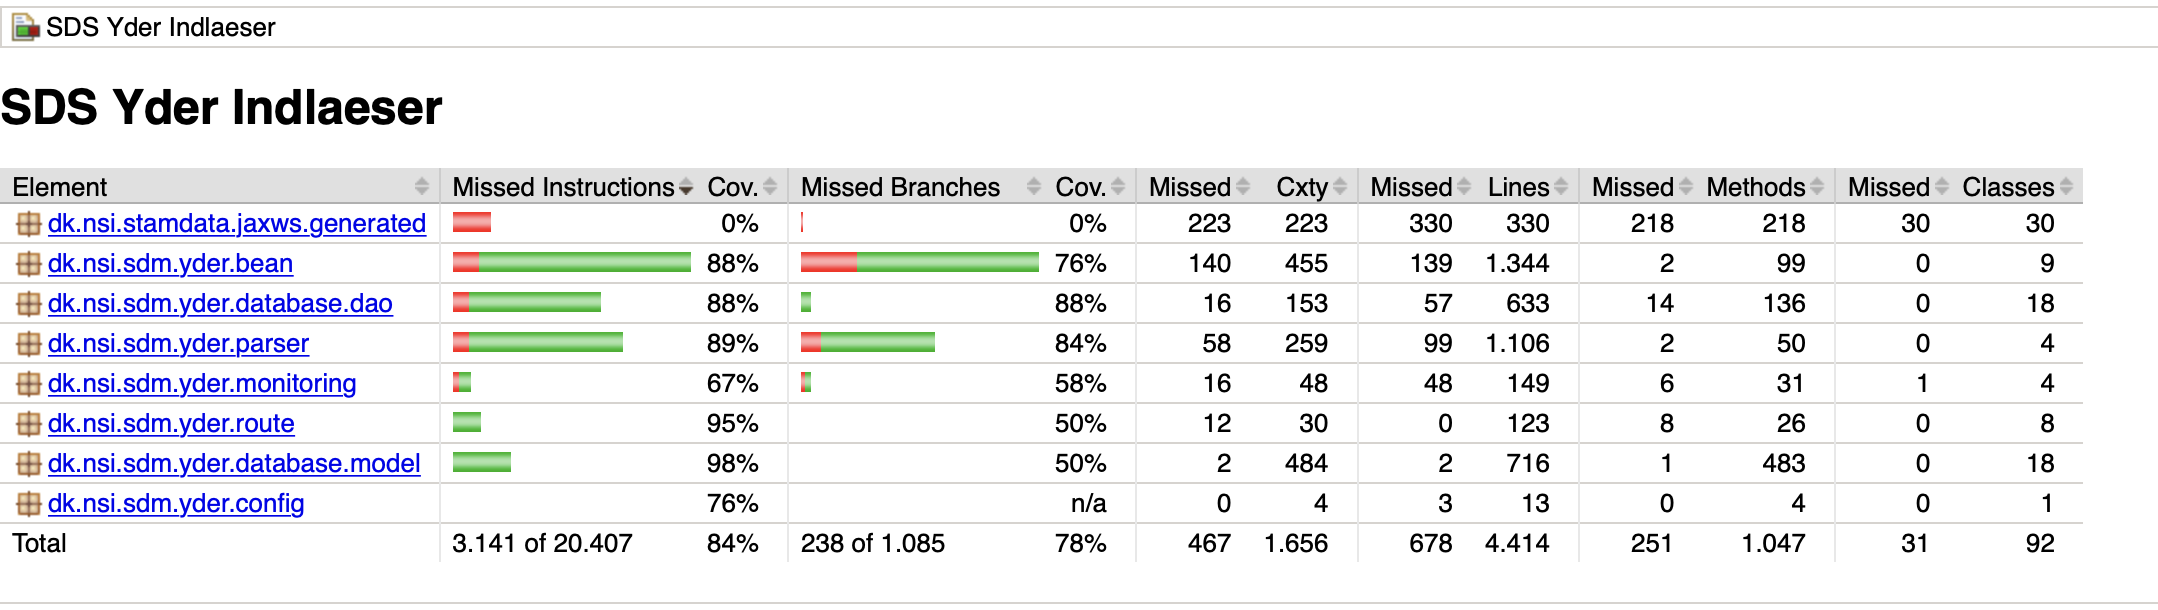This screenshot has height=610, width=2158.
Task: Click the dk.nsi.sdm.yder.bean missed instructions coverage bar
Action: [571, 263]
